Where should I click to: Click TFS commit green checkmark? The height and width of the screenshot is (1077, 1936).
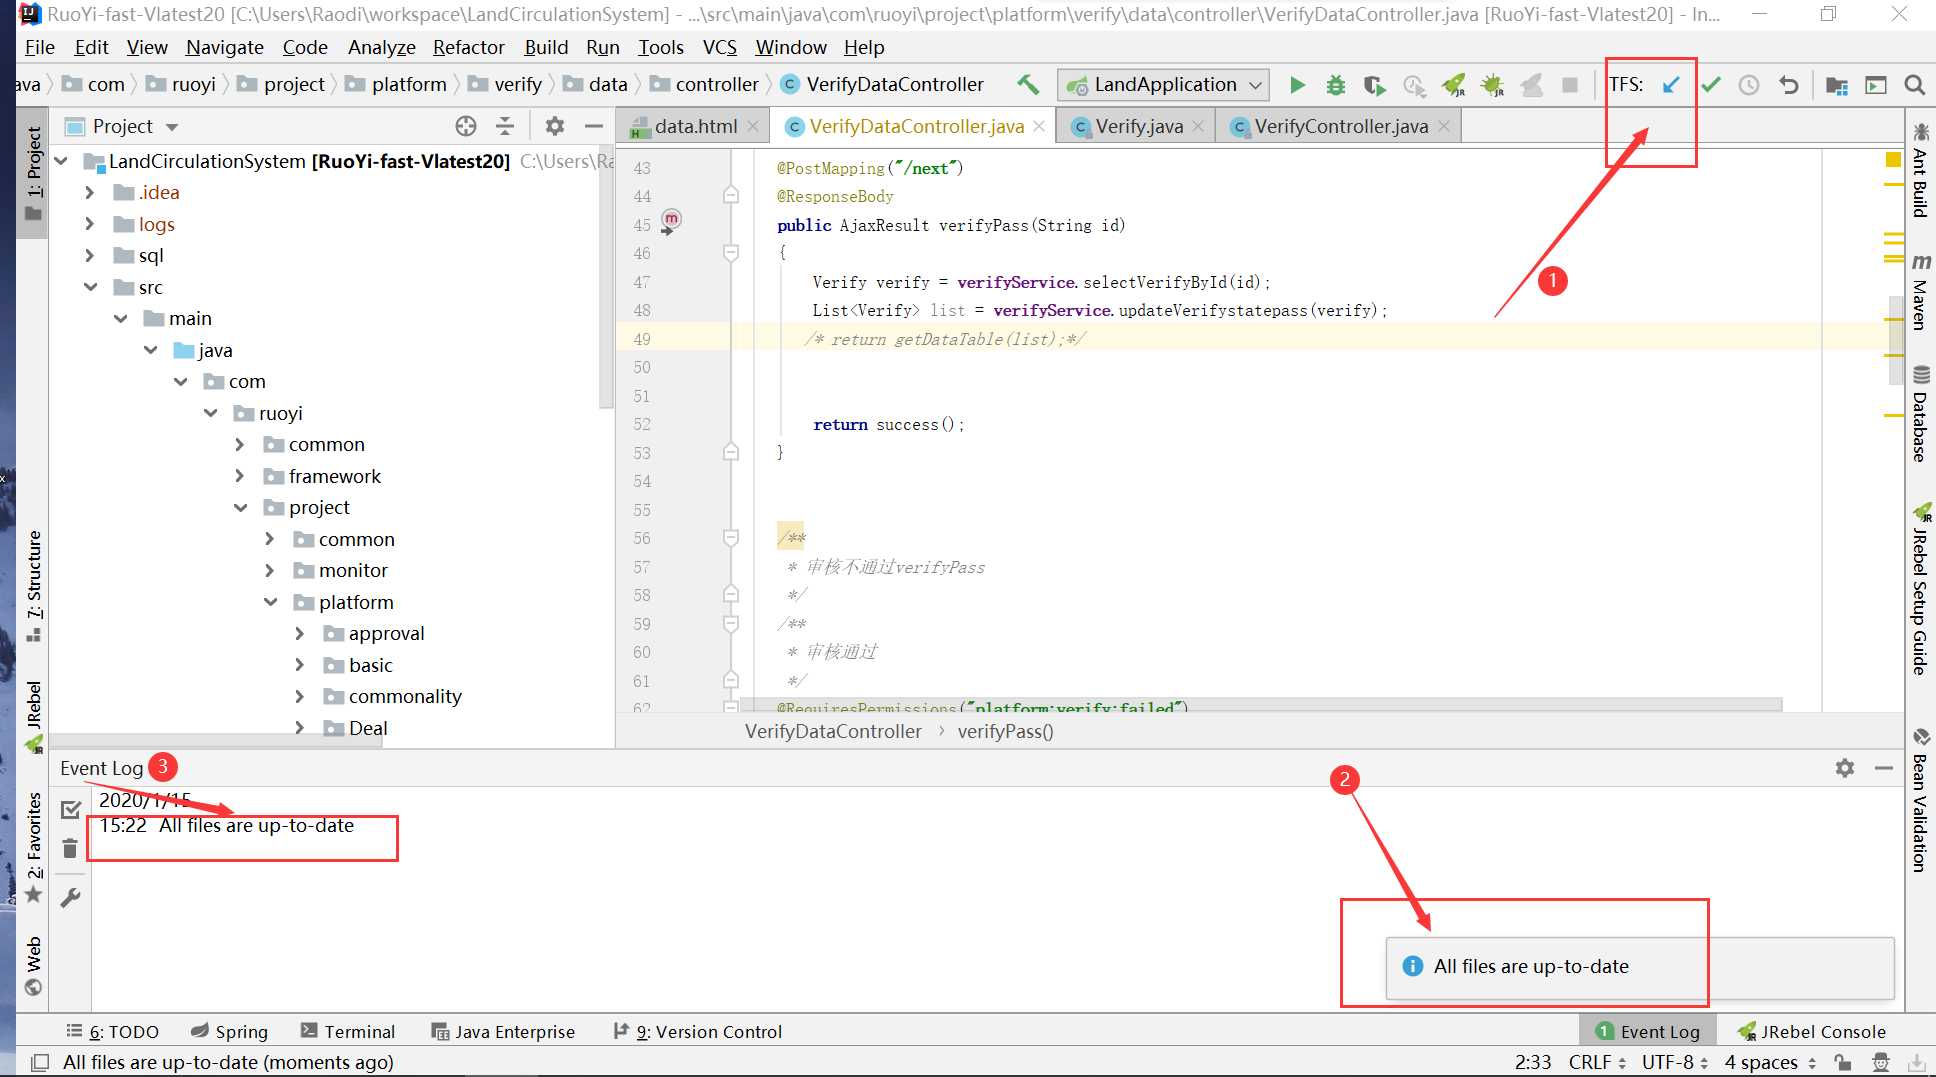click(1711, 85)
